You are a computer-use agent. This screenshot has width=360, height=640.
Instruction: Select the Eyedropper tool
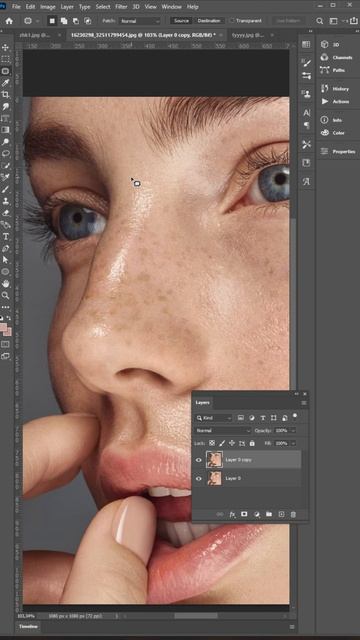5,83
